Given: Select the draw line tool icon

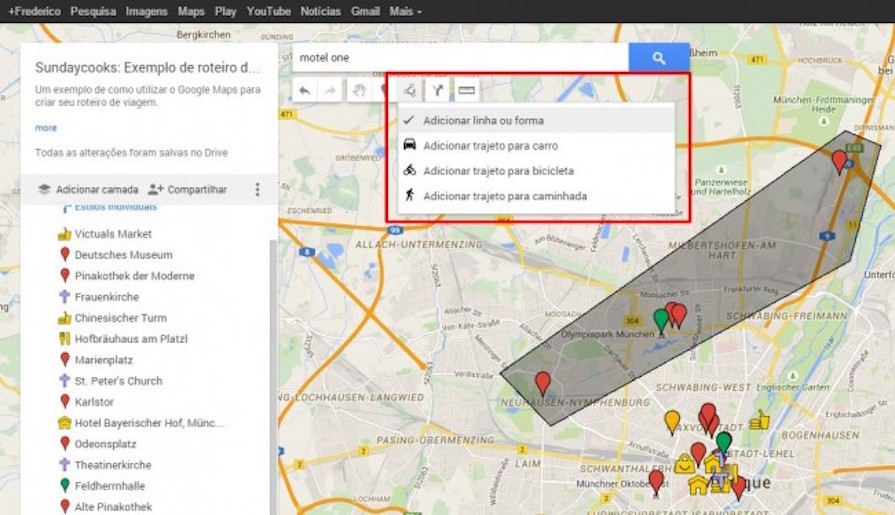Looking at the screenshot, I should 410,91.
